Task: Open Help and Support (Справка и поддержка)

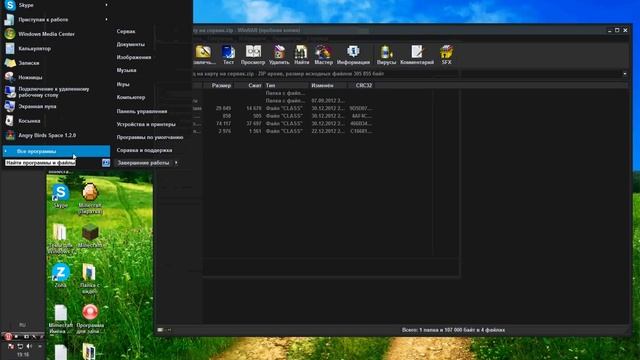Action: (144, 150)
